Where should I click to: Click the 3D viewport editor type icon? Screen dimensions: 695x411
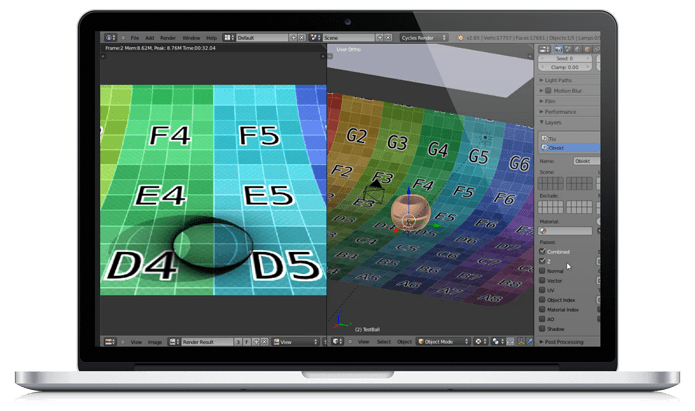click(338, 342)
